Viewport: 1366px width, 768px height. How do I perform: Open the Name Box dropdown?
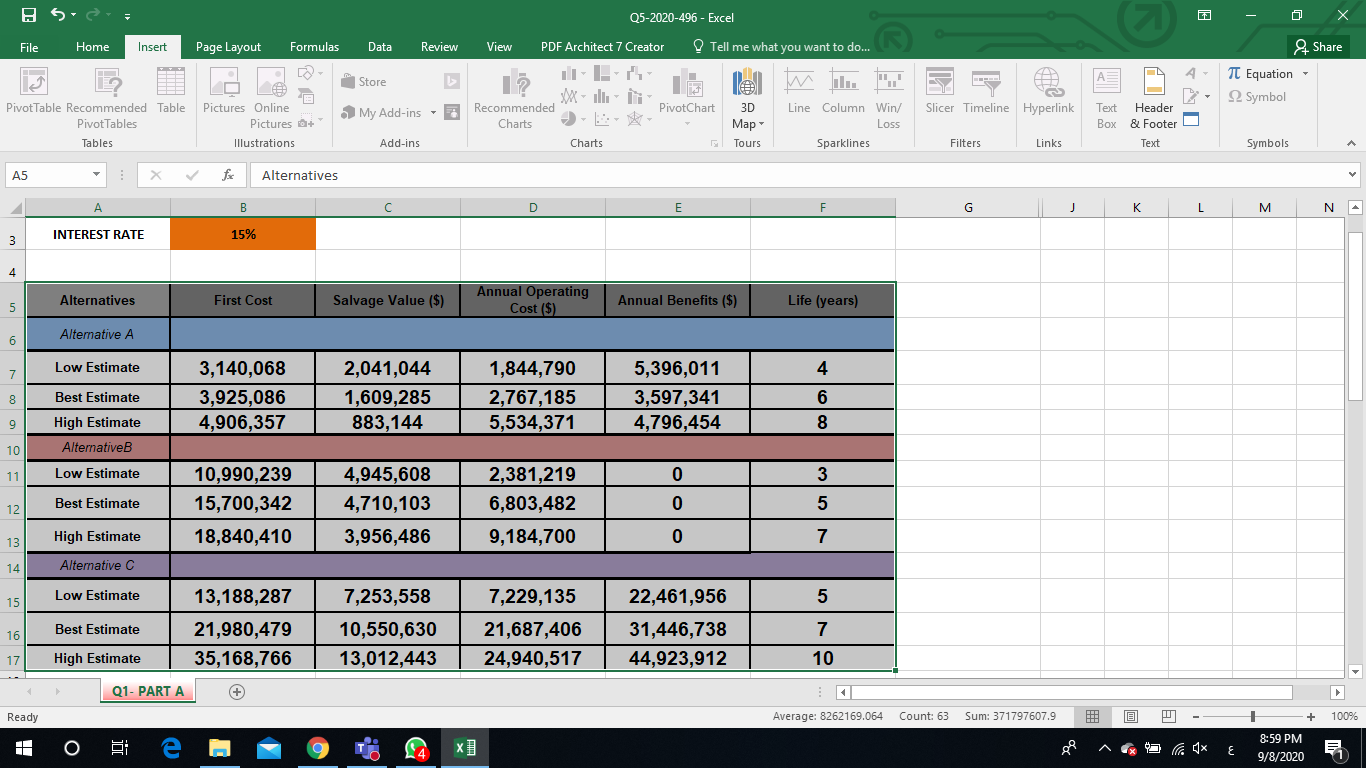point(97,175)
